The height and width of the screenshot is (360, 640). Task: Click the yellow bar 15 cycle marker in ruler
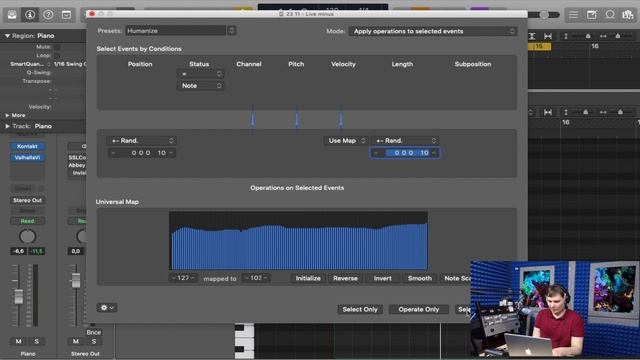[540, 47]
